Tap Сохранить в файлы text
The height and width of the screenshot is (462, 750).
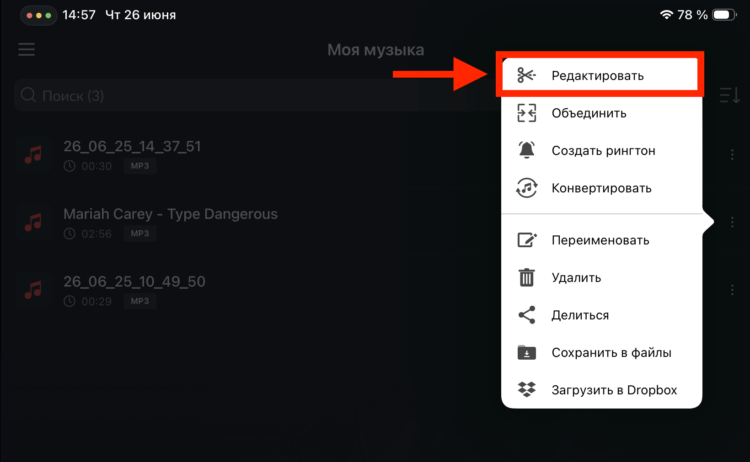611,352
